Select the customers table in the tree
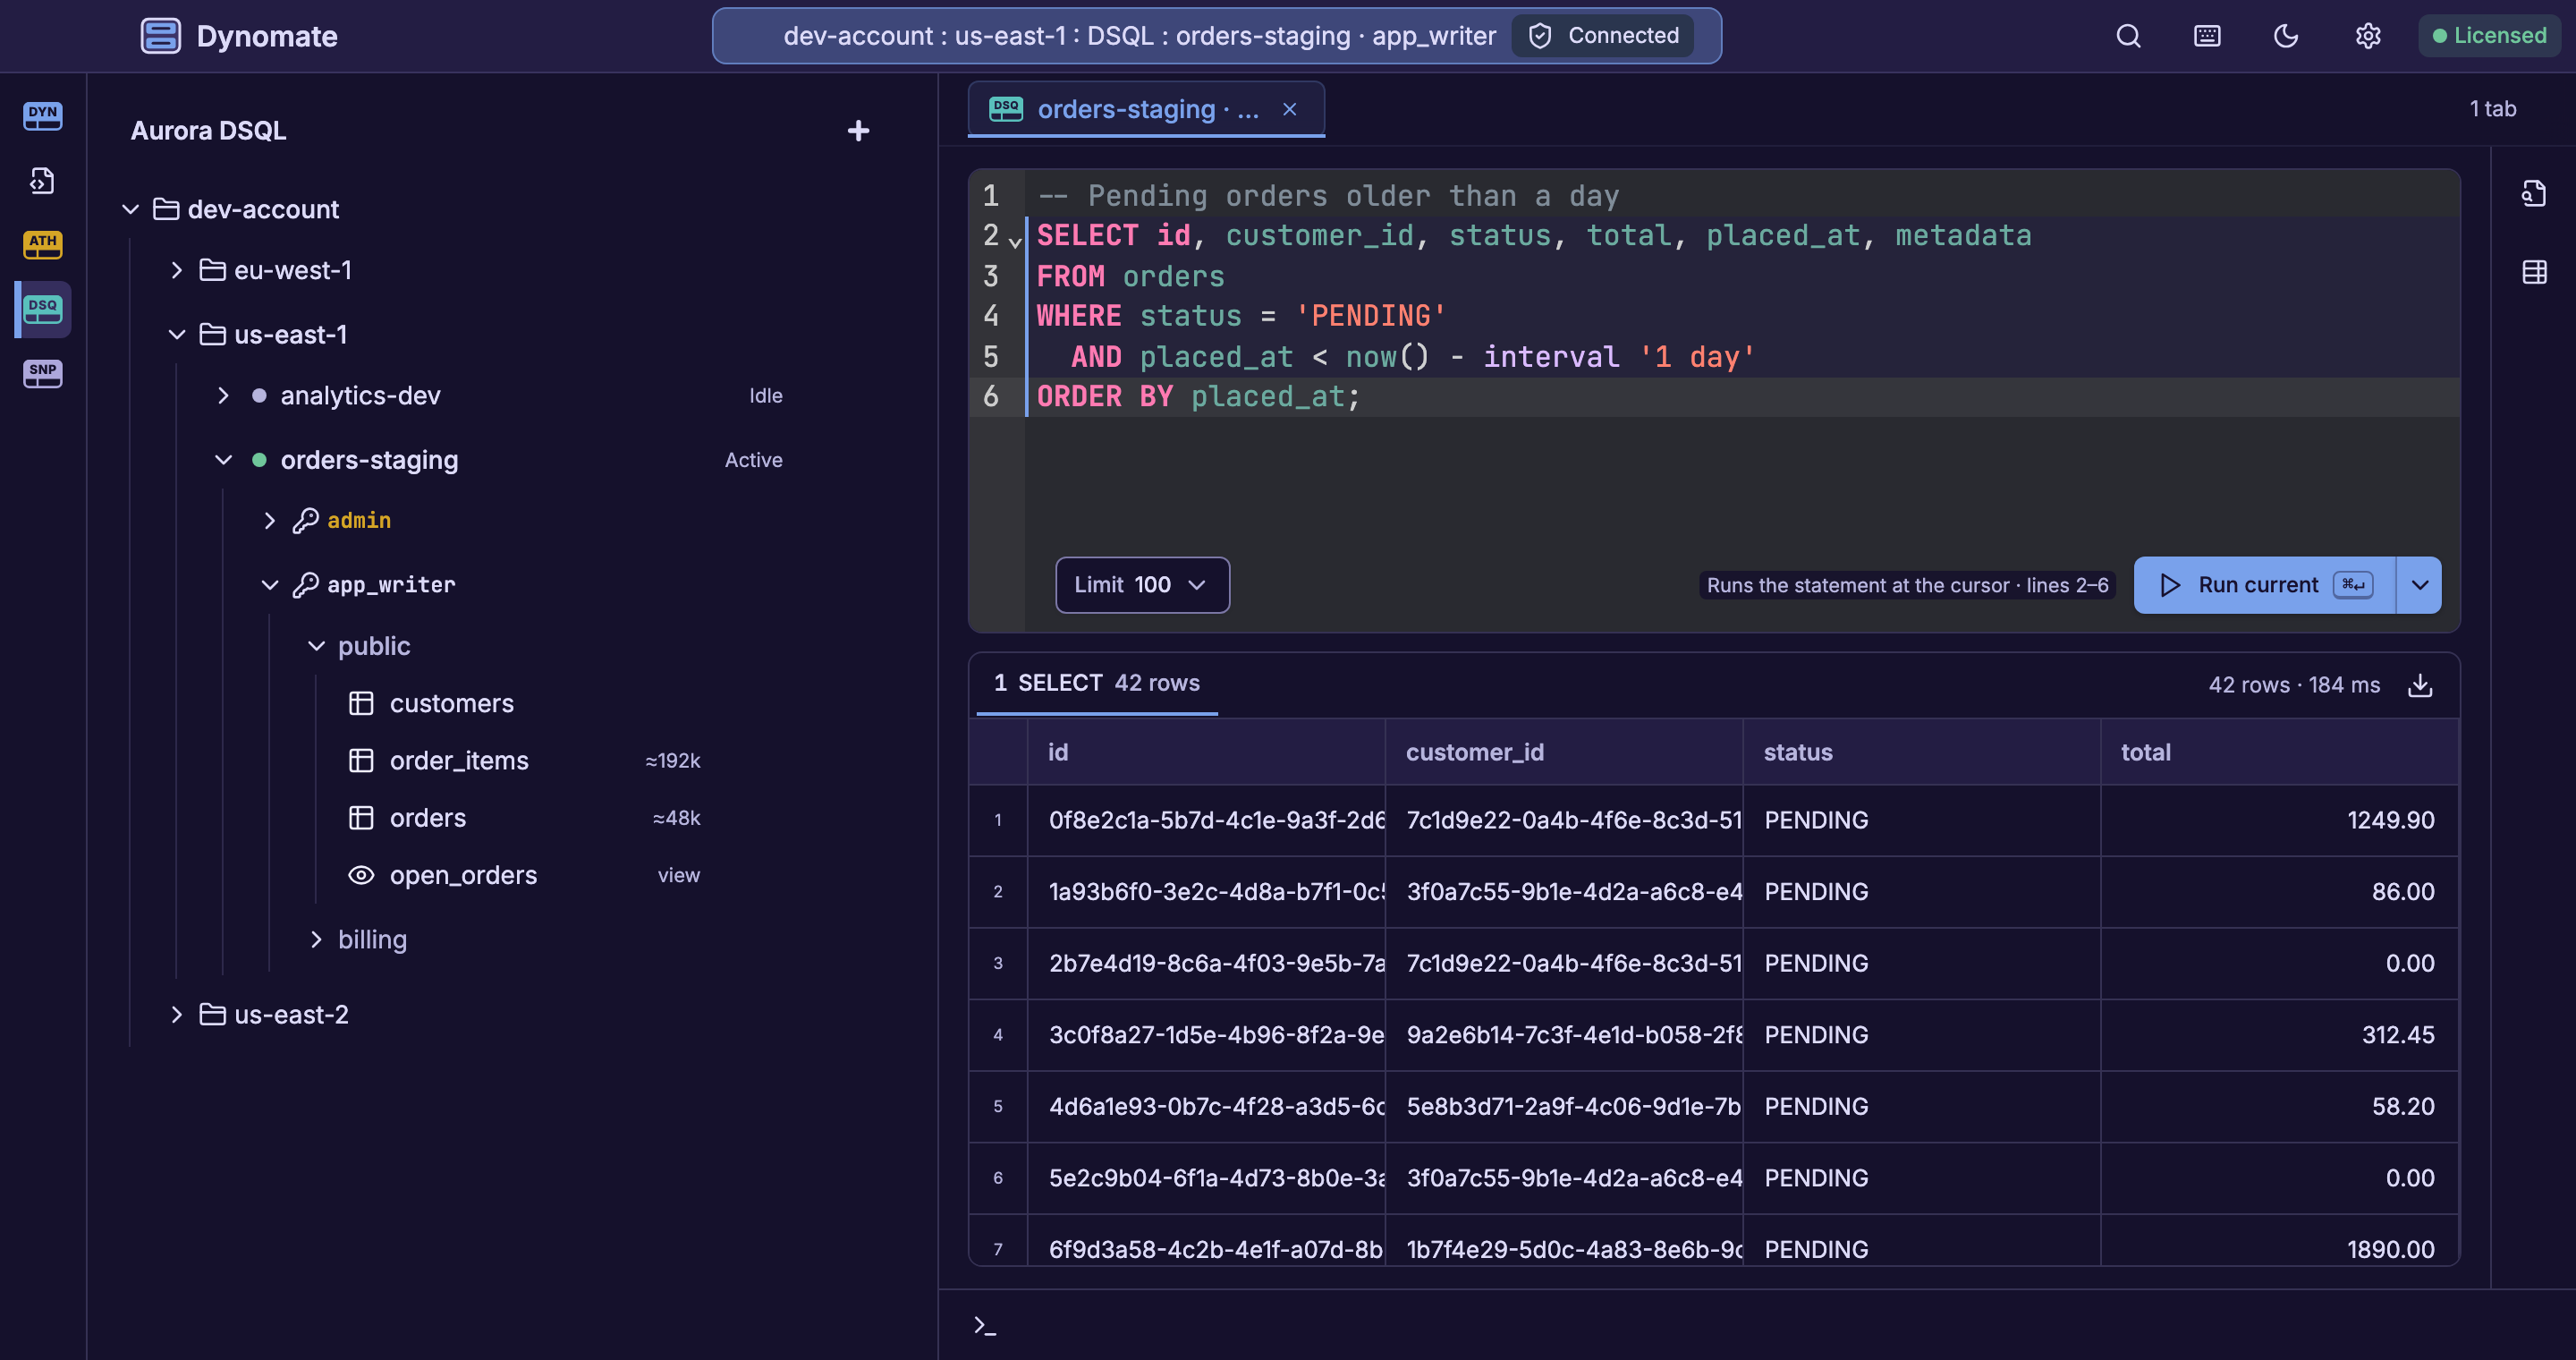The width and height of the screenshot is (2576, 1360). [x=451, y=704]
